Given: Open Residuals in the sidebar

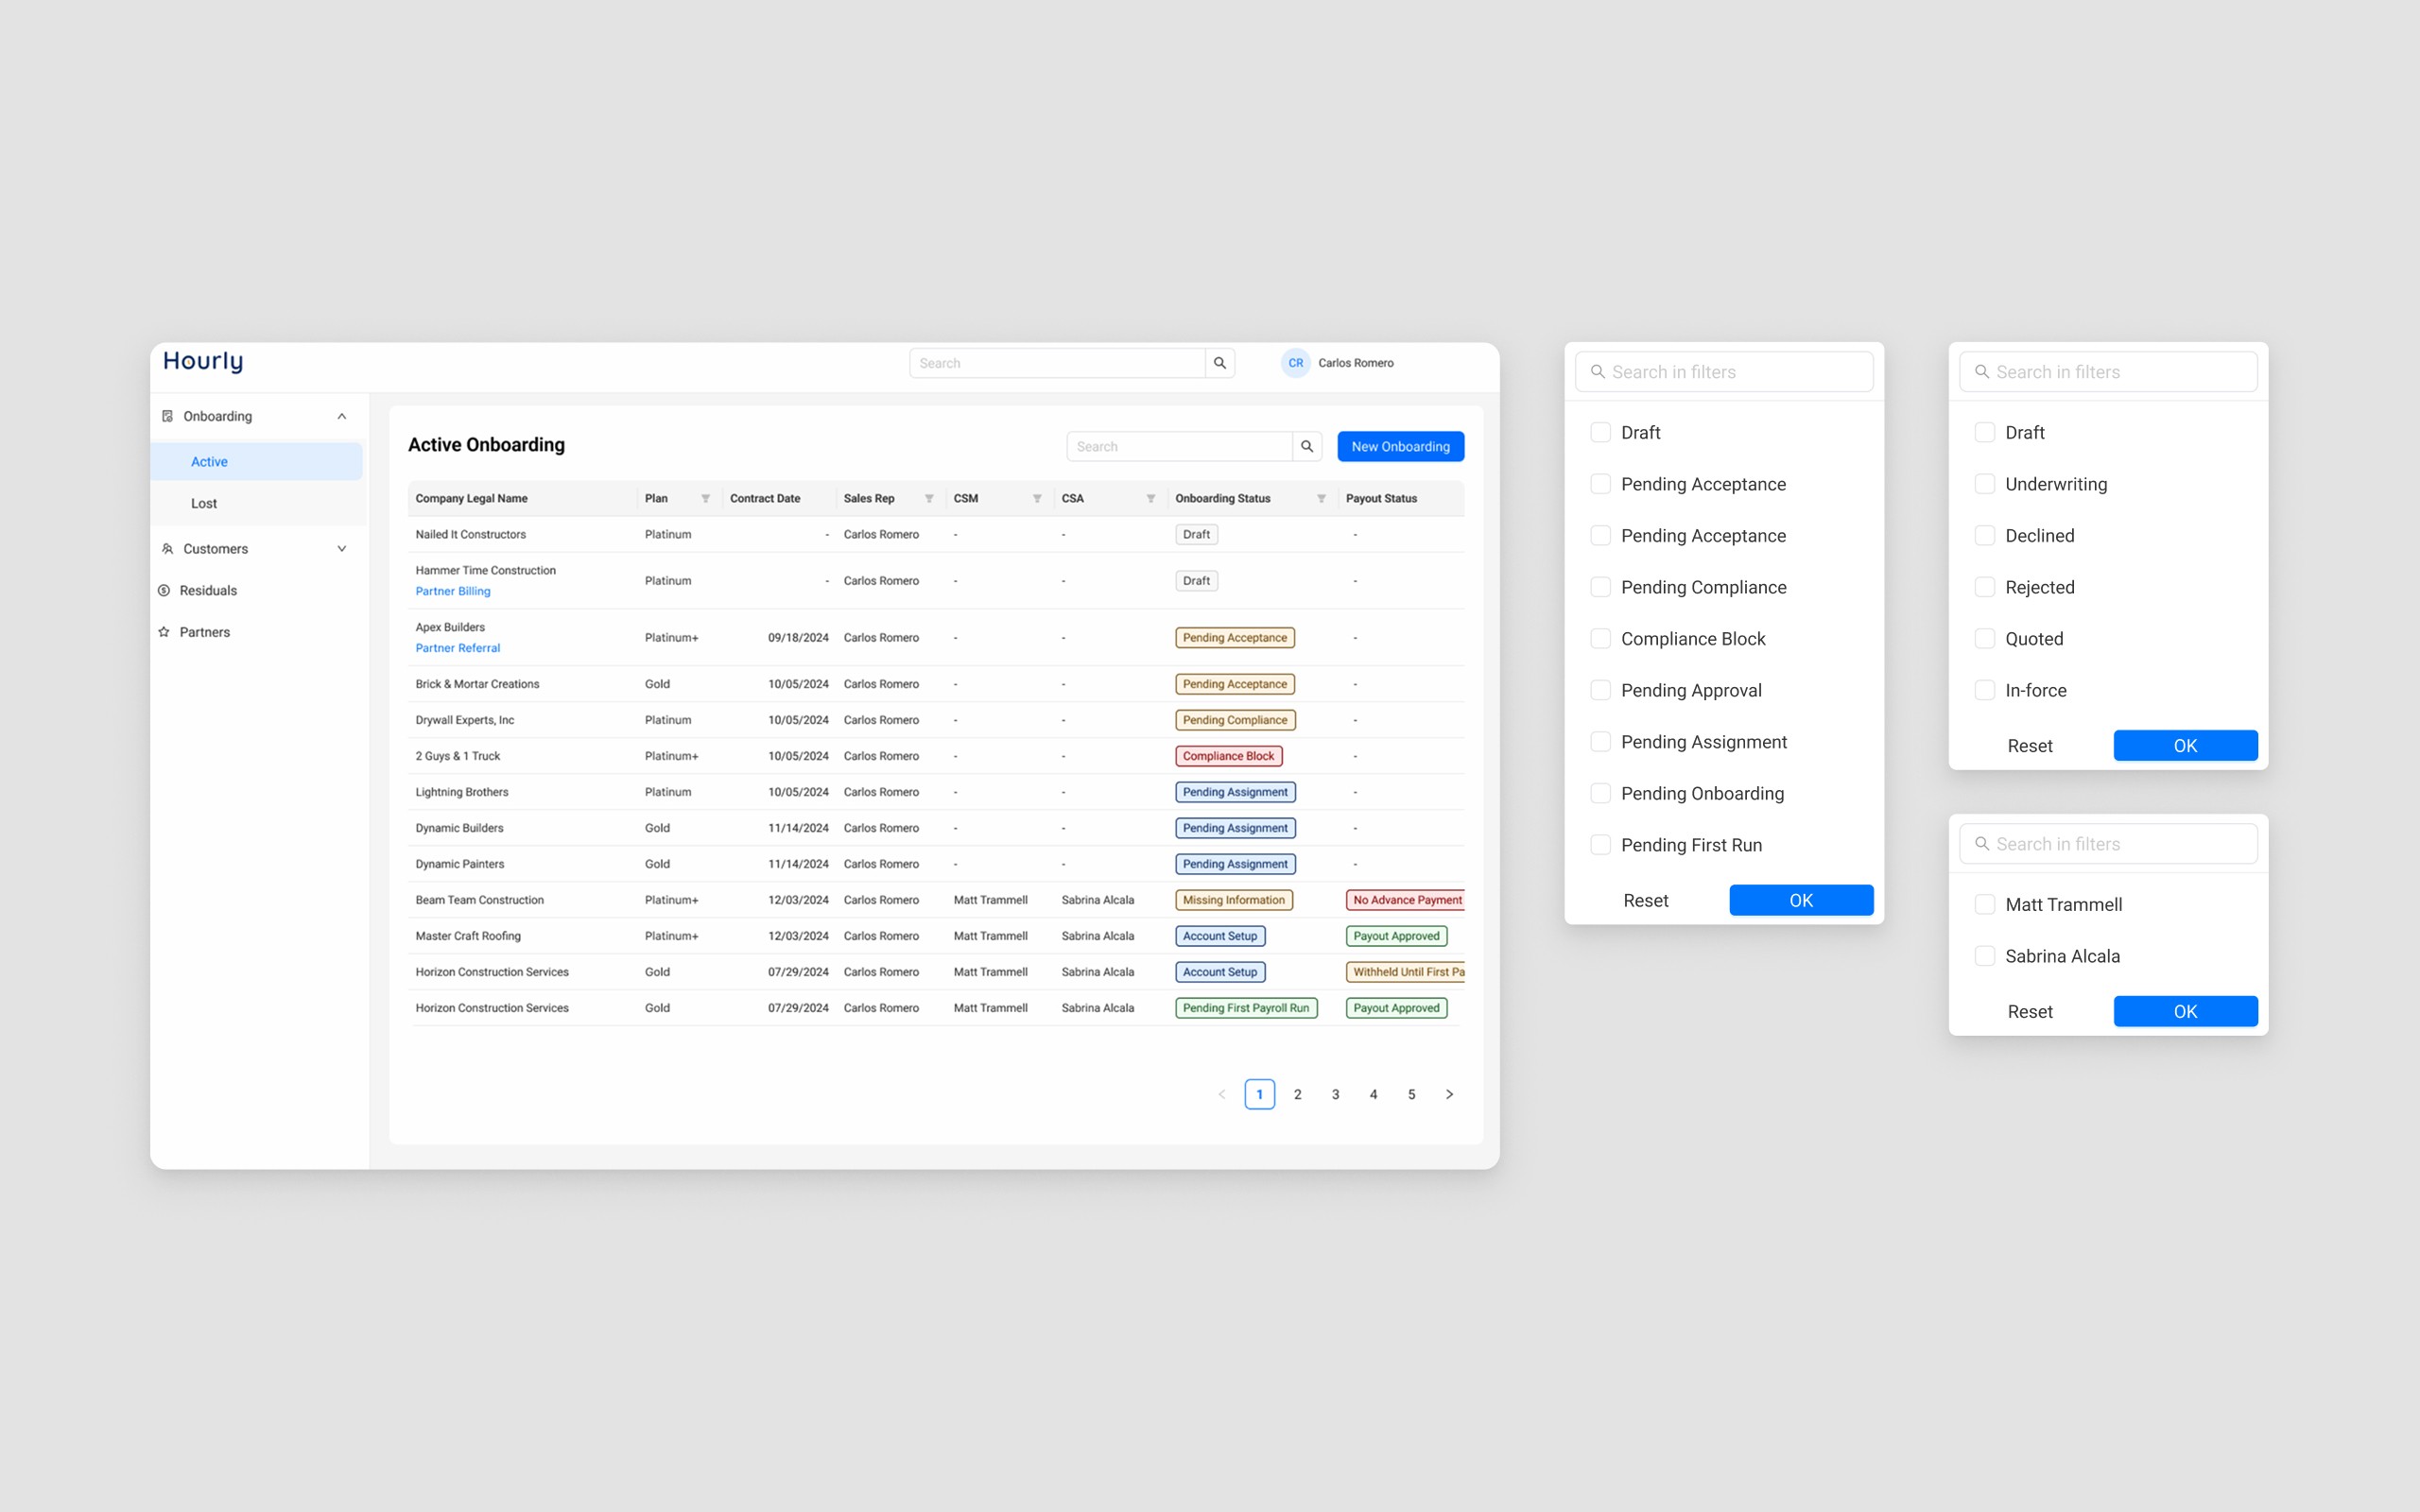Looking at the screenshot, I should (208, 590).
